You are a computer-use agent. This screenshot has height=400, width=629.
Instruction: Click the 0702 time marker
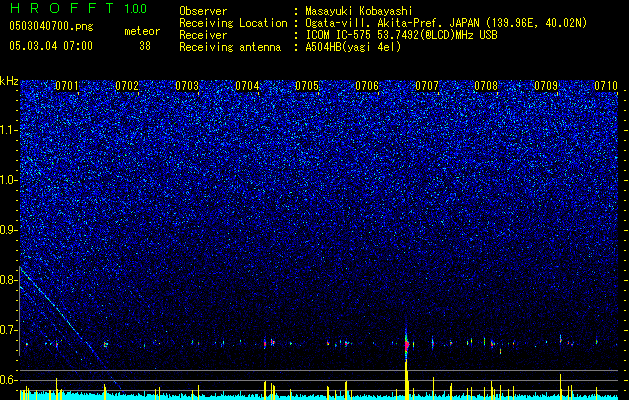pyautogui.click(x=127, y=86)
